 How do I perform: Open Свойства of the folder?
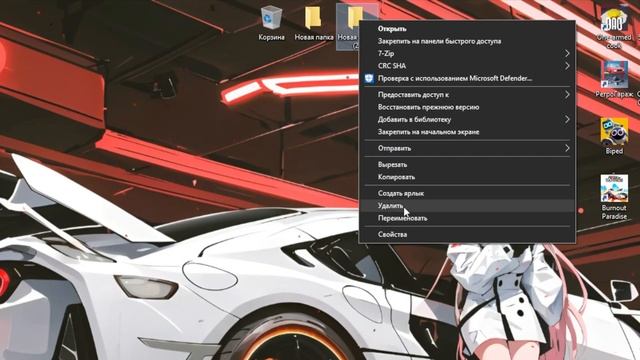(x=467, y=235)
